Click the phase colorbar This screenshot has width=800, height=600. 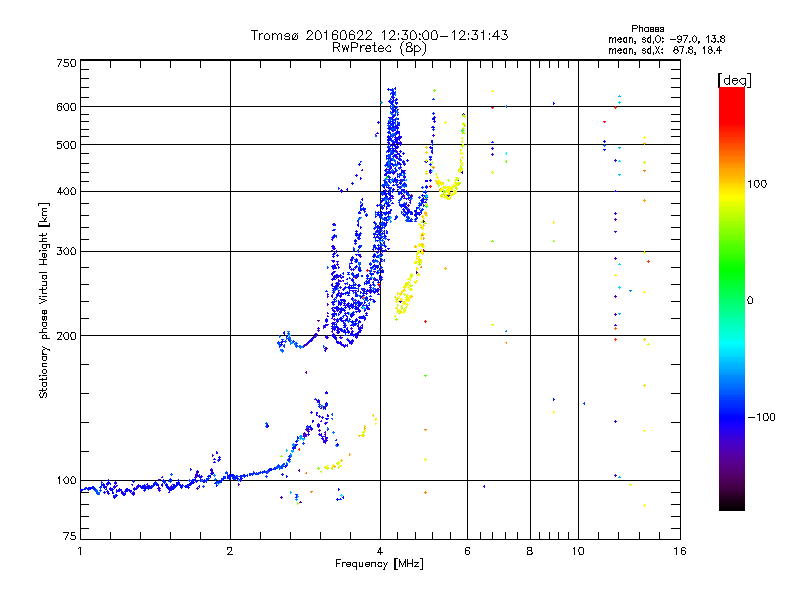732,298
